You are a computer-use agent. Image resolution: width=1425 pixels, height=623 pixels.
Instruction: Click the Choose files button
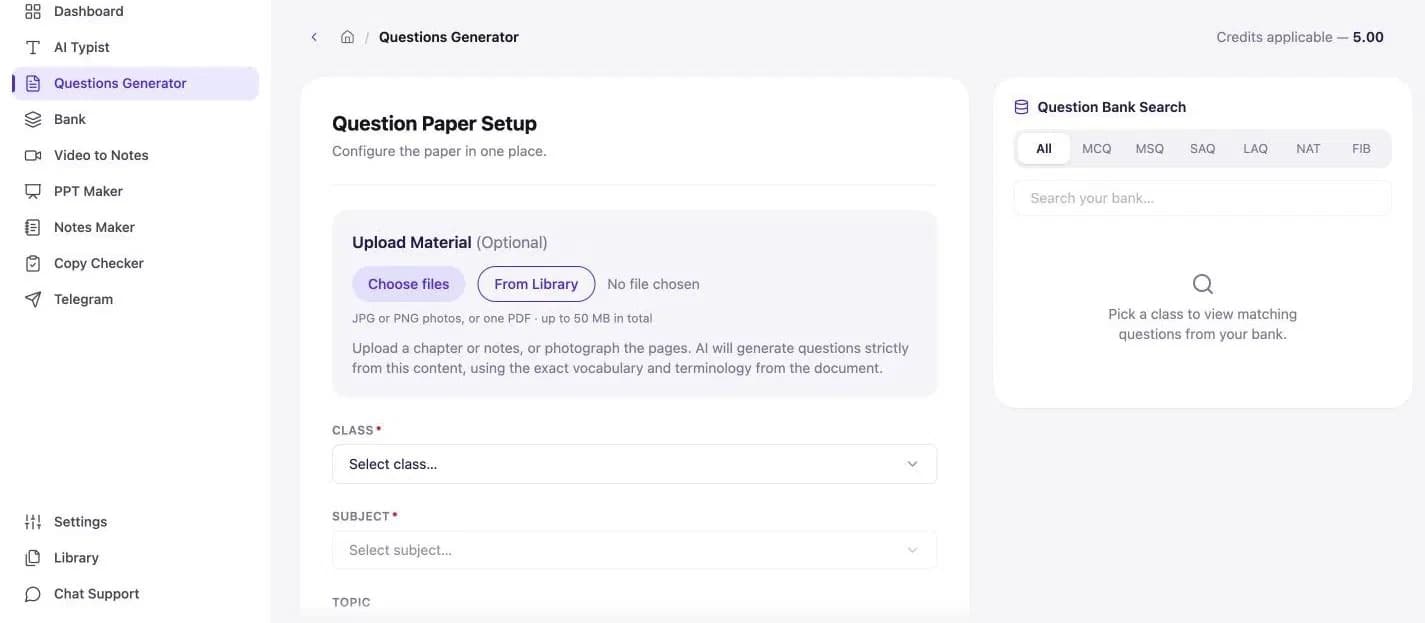(409, 284)
